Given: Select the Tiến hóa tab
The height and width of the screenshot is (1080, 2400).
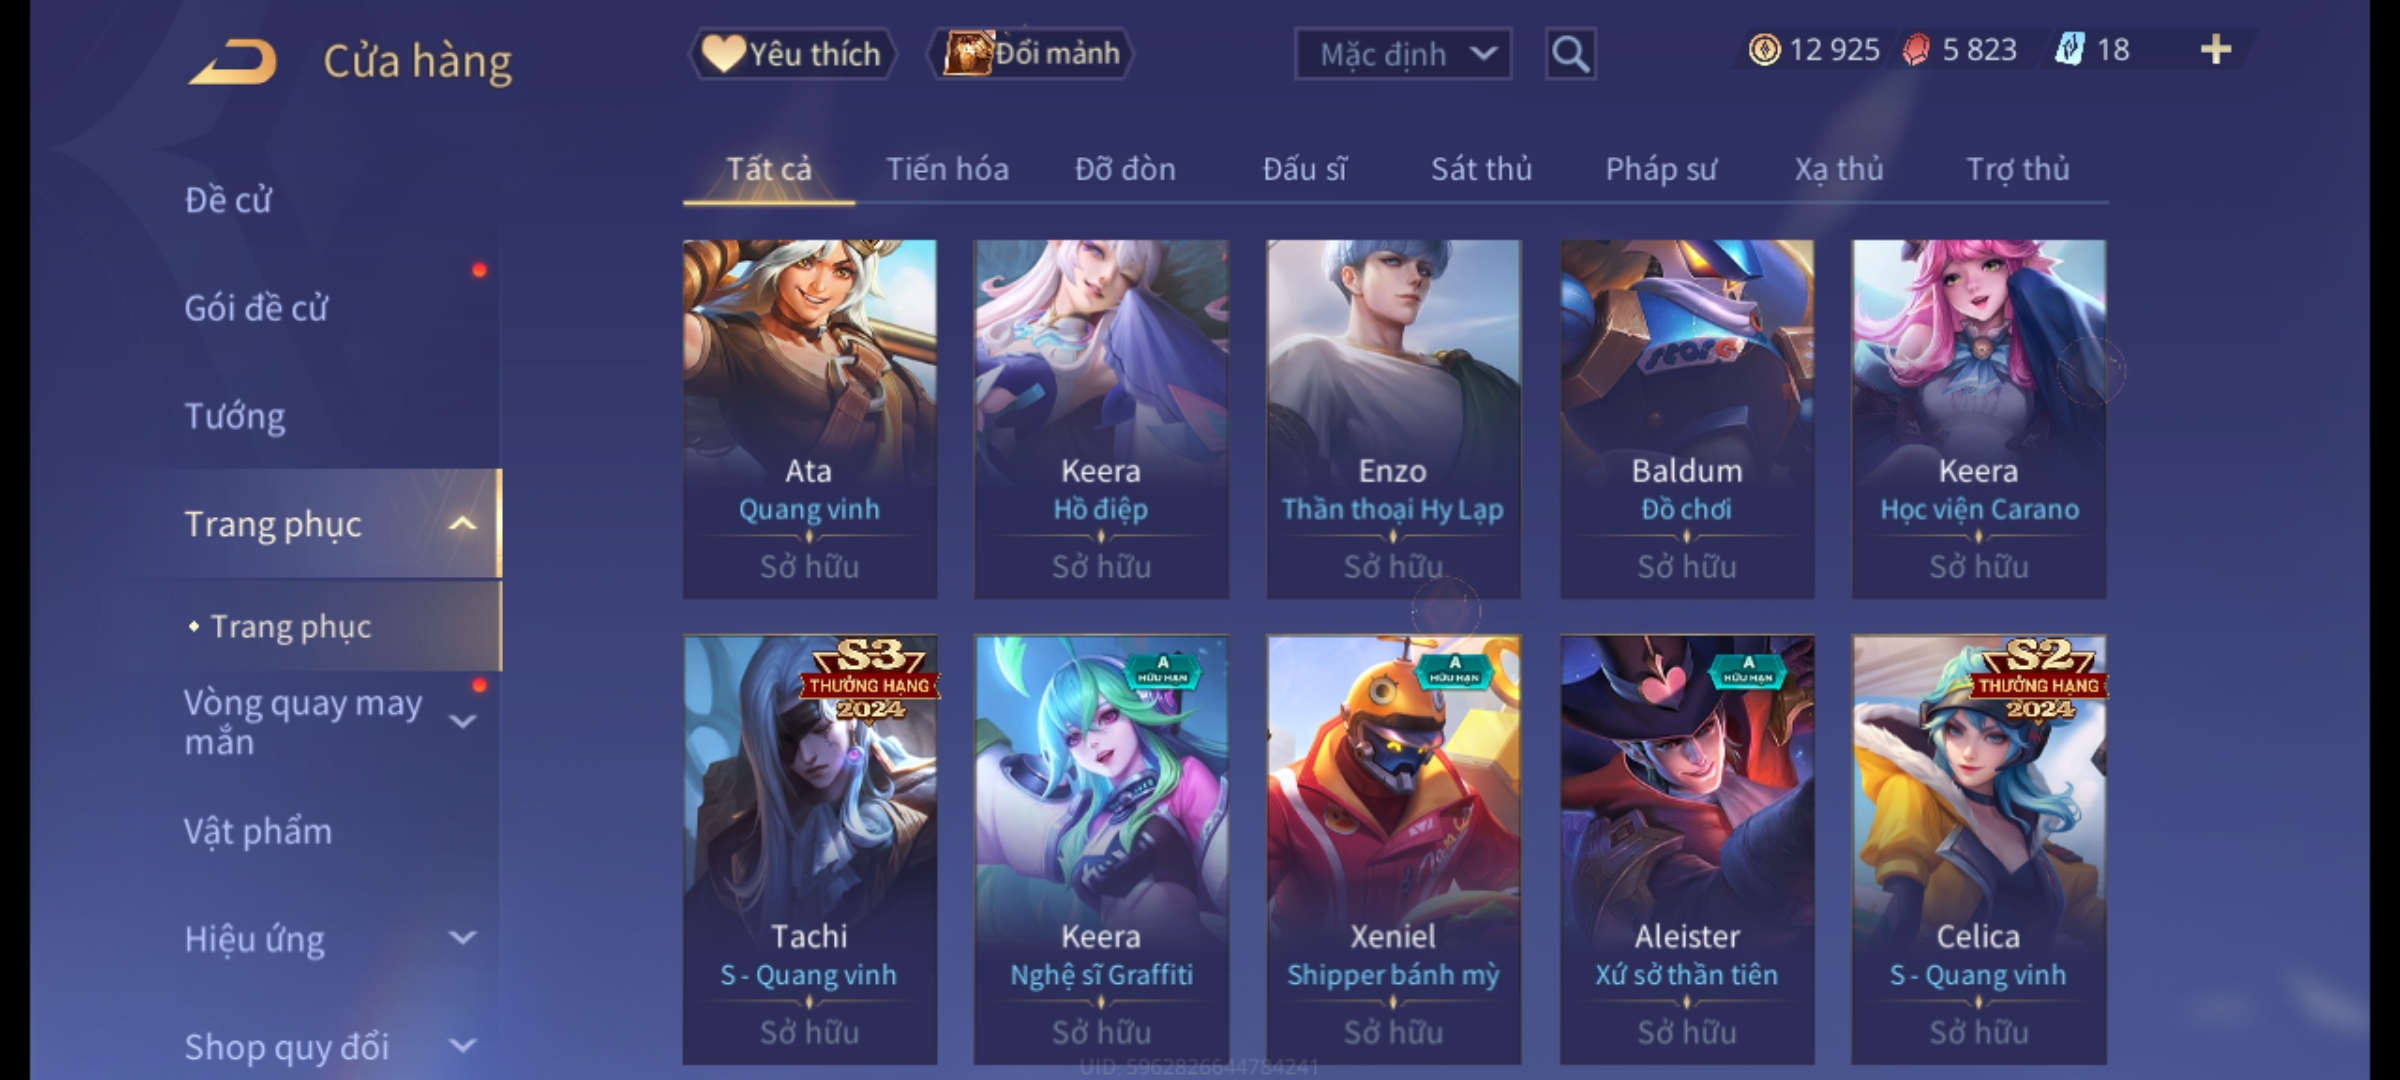Looking at the screenshot, I should coord(947,169).
